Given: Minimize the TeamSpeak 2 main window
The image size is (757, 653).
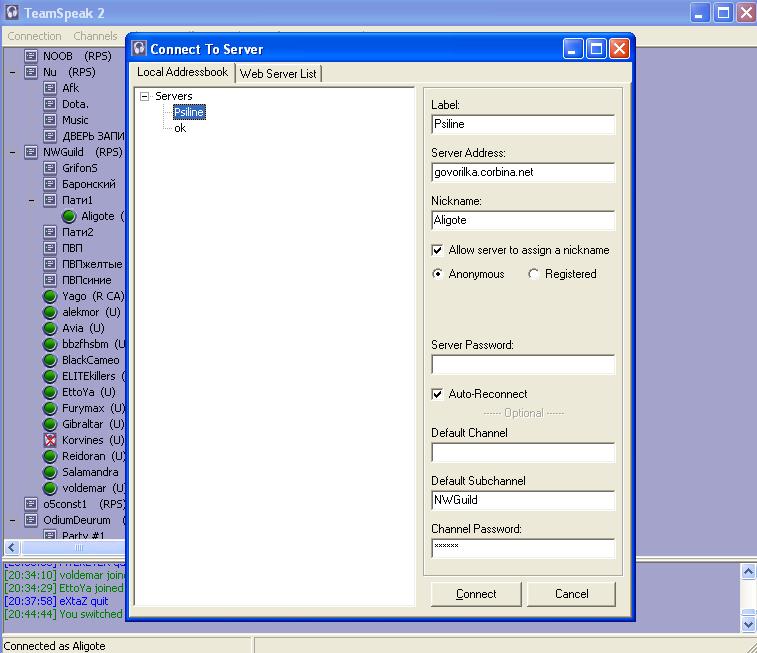Looking at the screenshot, I should [x=699, y=13].
